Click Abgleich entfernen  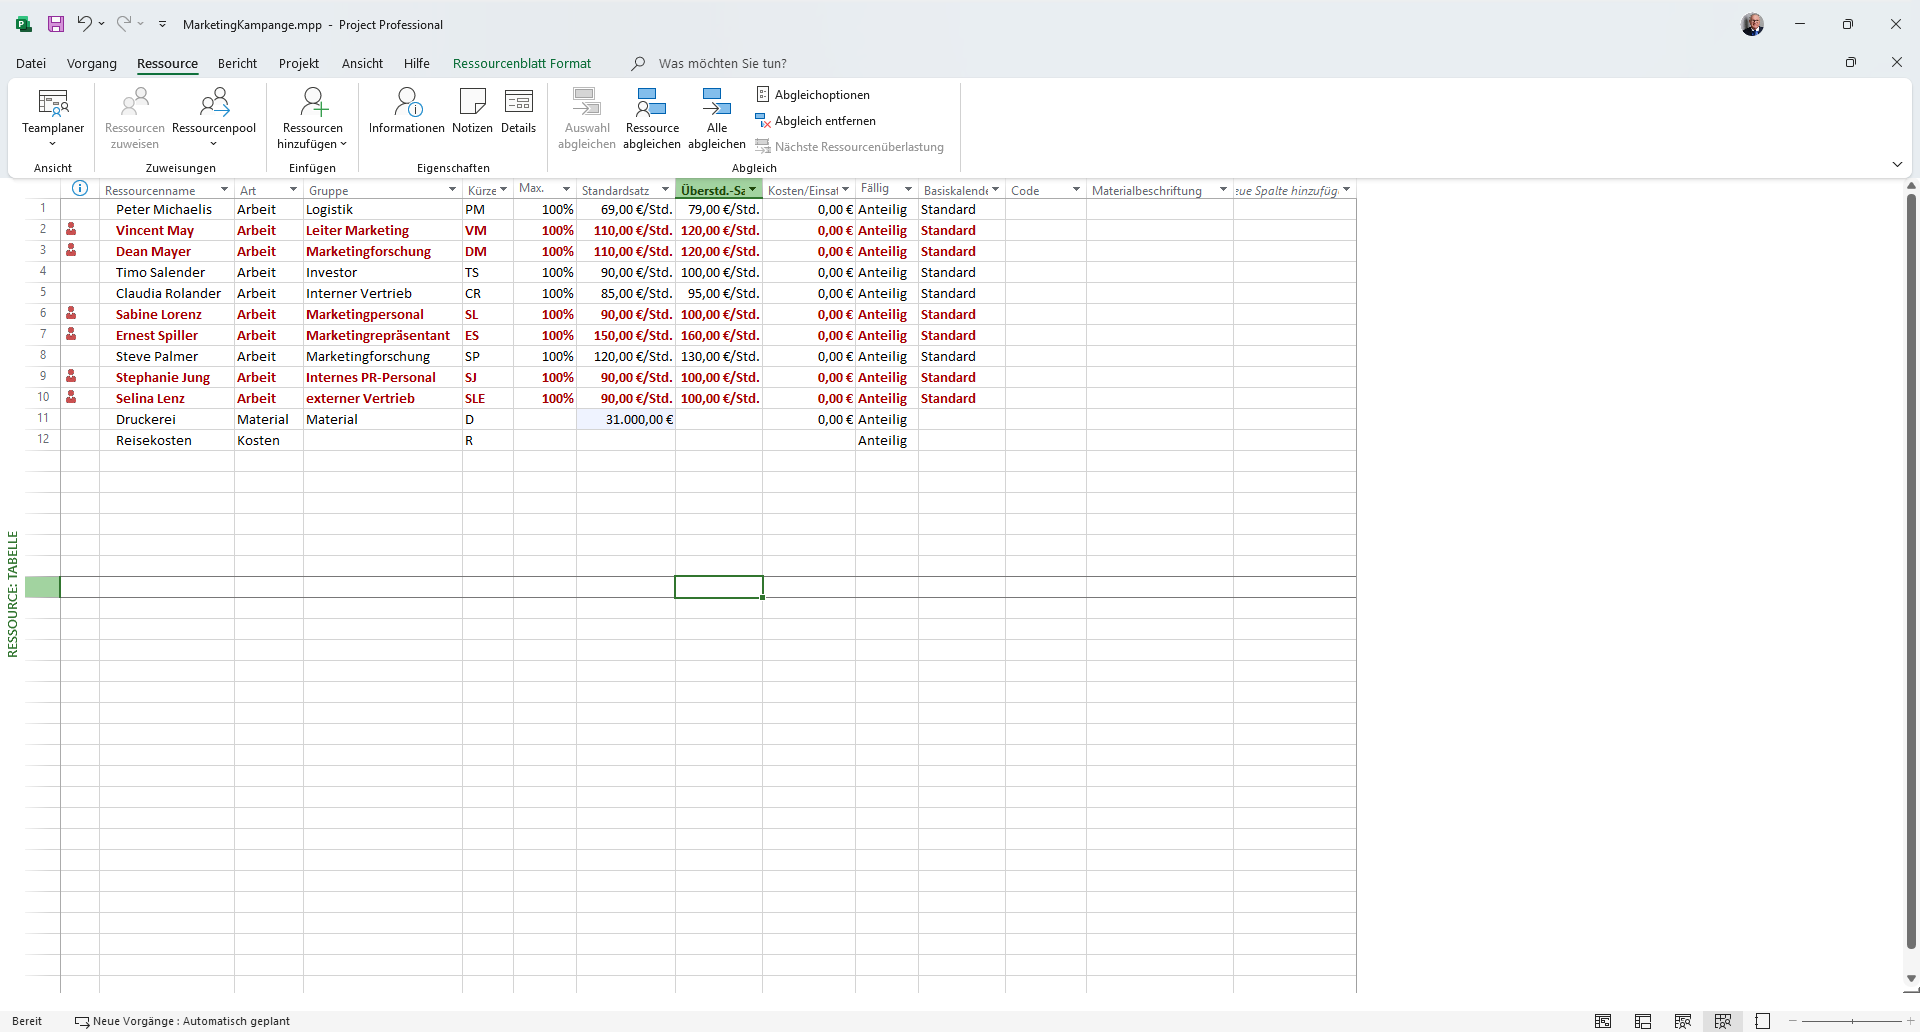click(816, 121)
